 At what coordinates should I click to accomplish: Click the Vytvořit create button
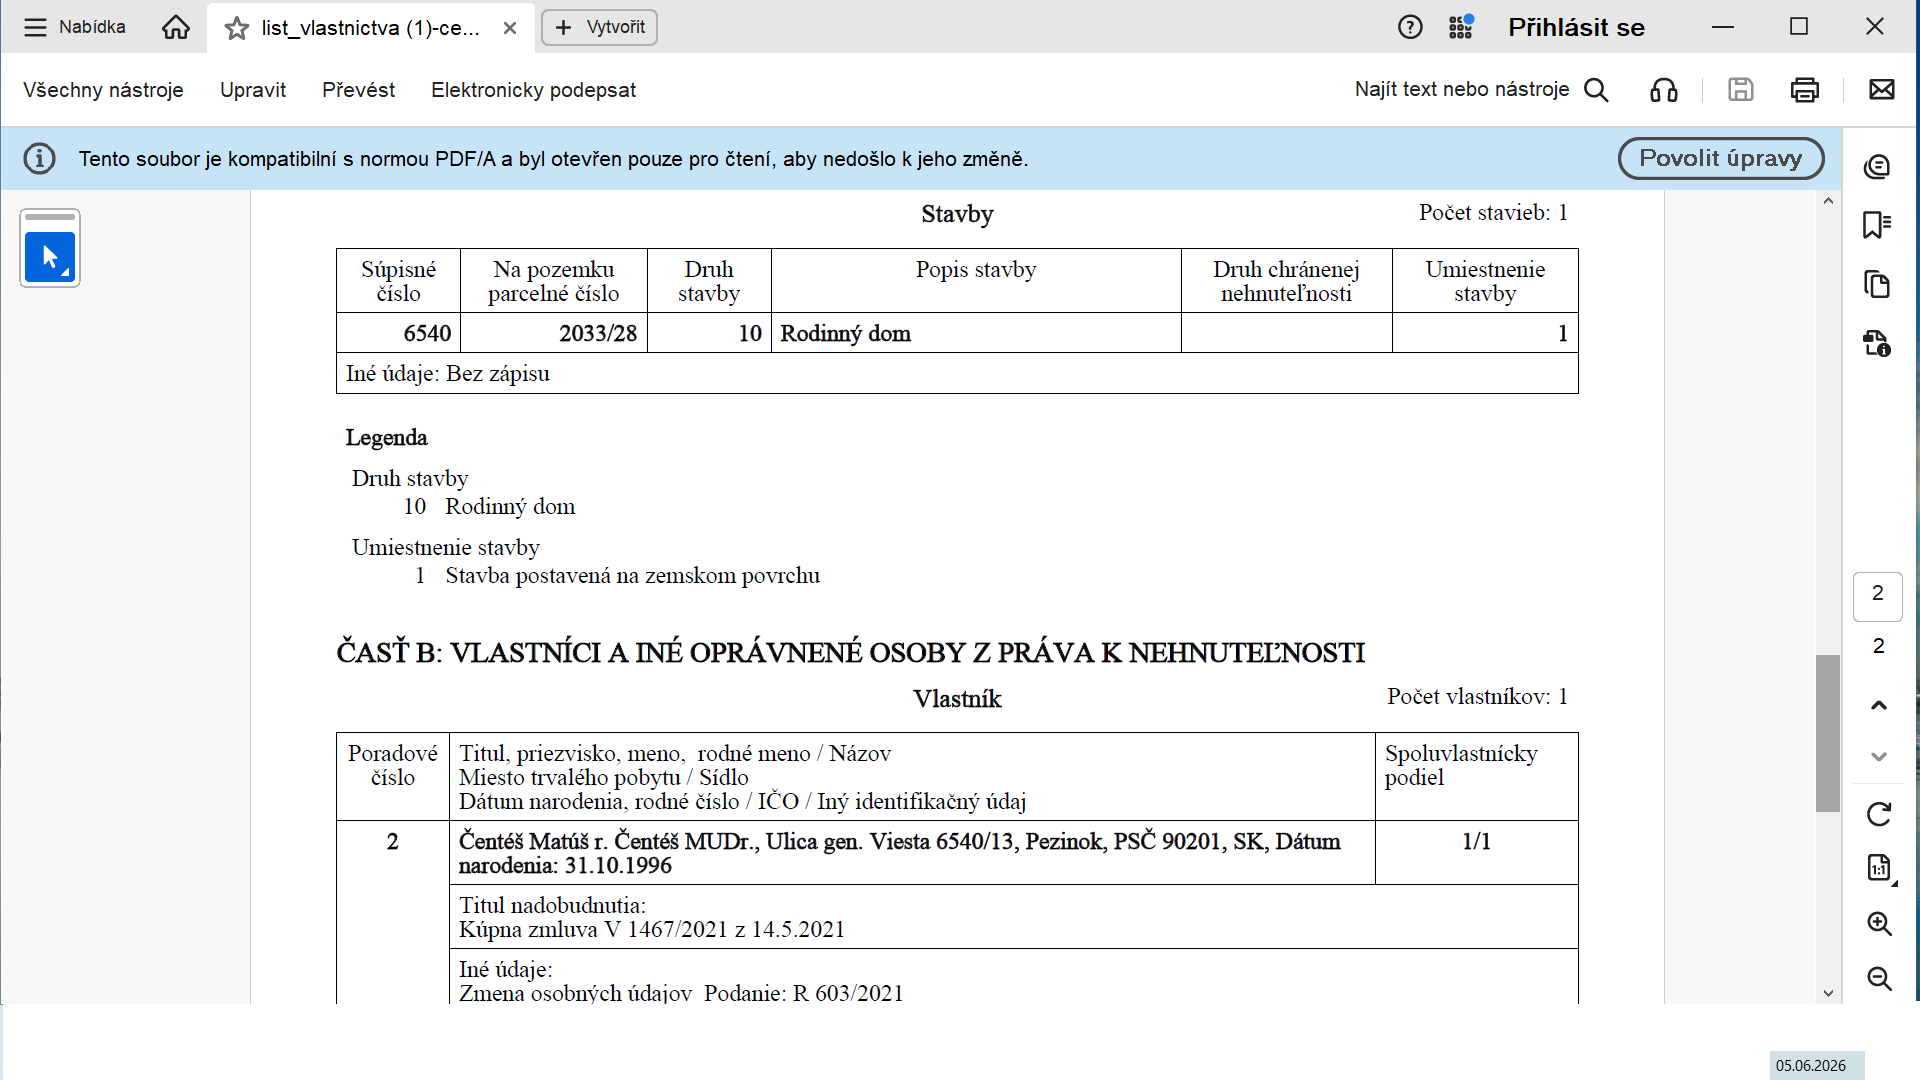pos(599,27)
